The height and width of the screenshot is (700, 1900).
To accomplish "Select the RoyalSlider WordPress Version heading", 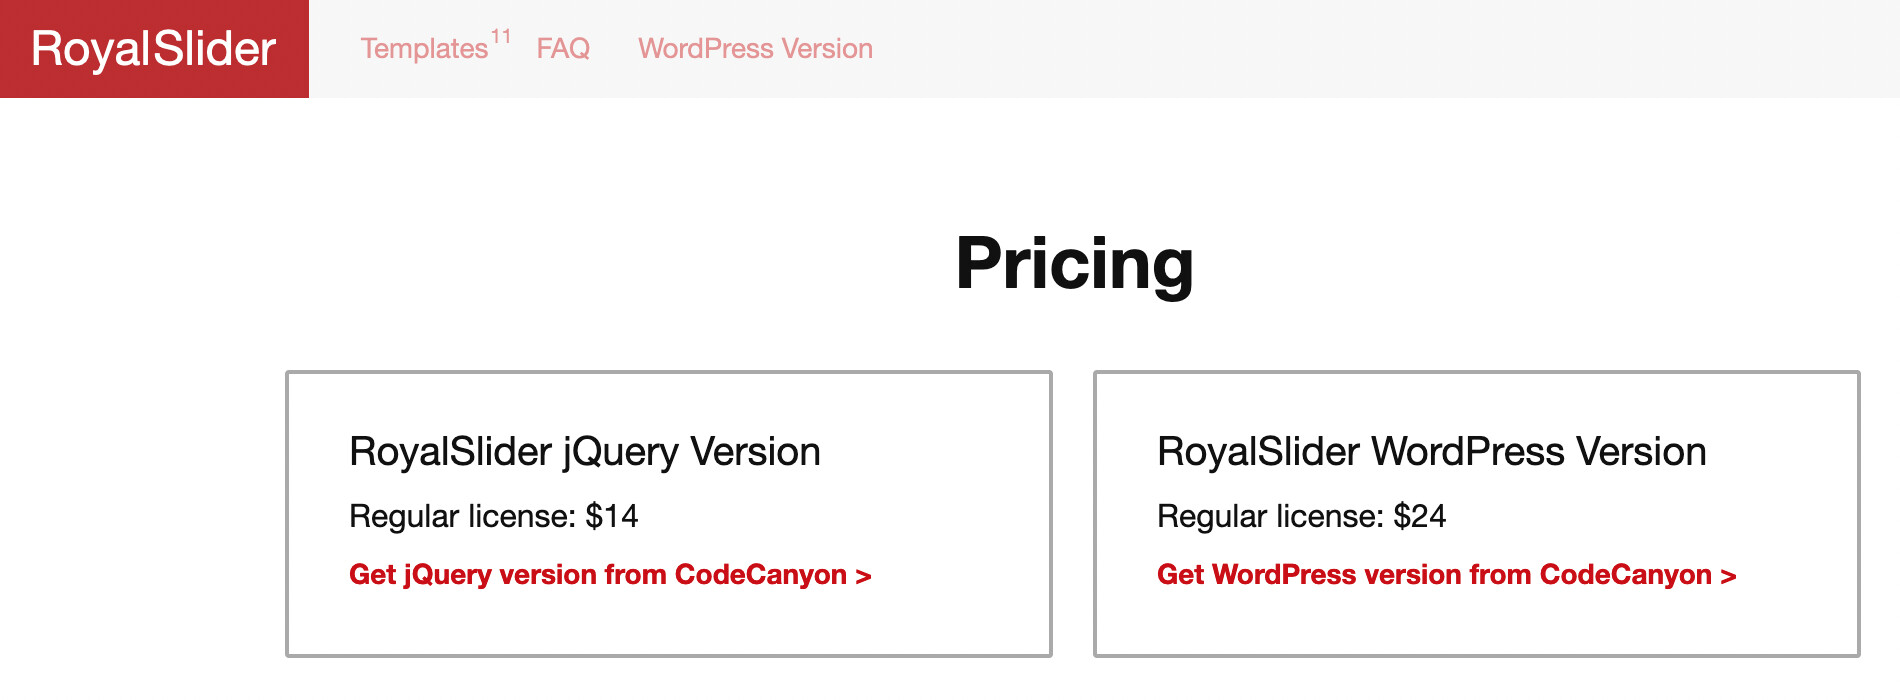I will [x=1431, y=452].
